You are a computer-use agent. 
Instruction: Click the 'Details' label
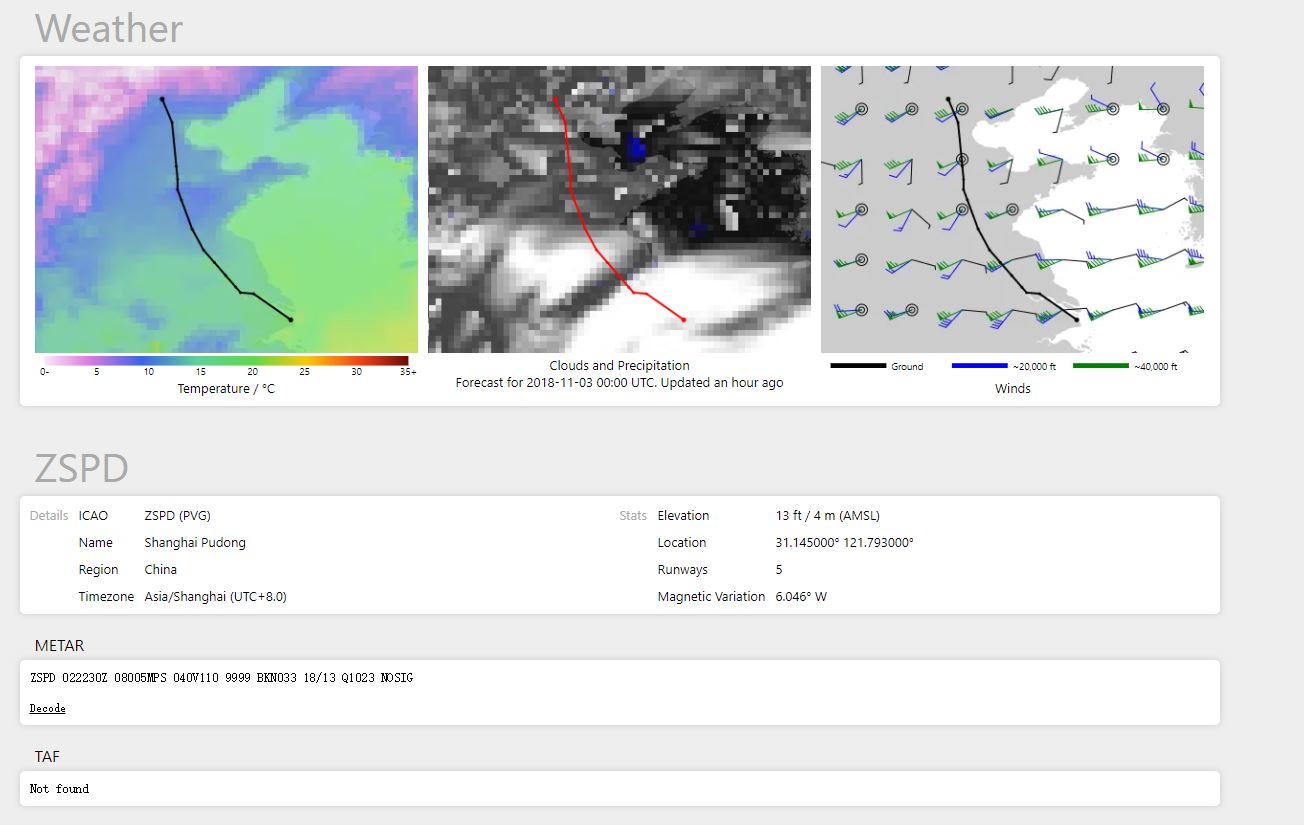click(x=49, y=516)
